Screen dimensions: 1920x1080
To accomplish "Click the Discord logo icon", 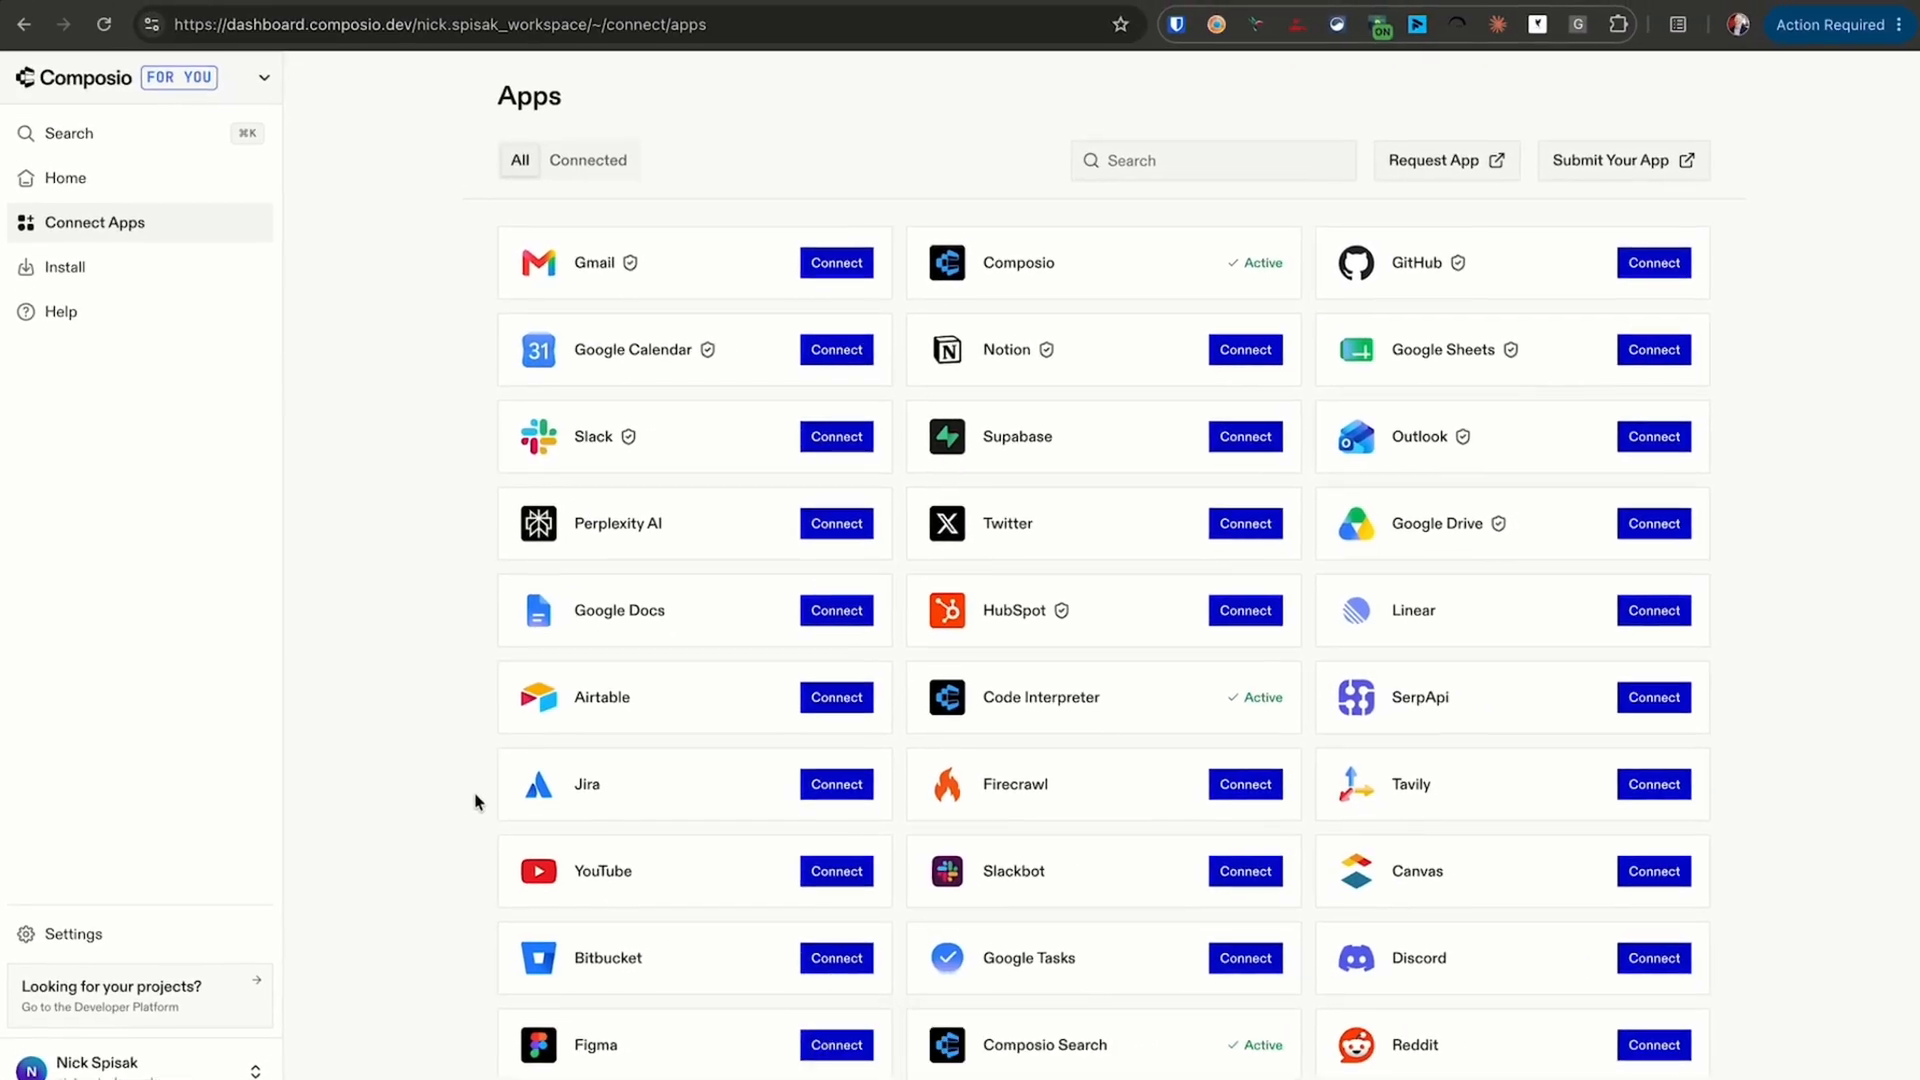I will [1356, 958].
